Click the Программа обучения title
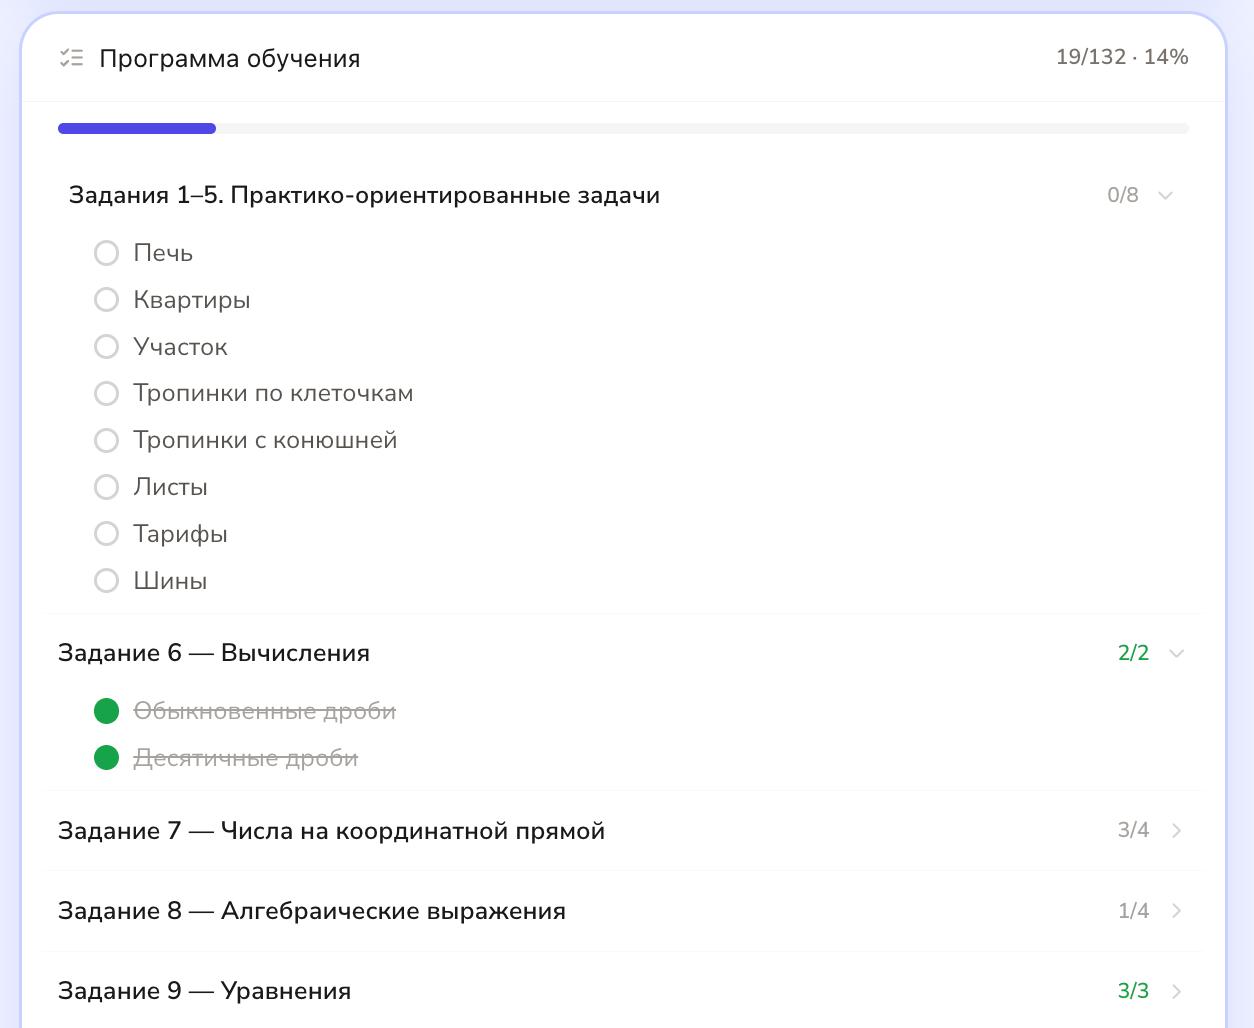Image resolution: width=1254 pixels, height=1028 pixels. tap(230, 58)
